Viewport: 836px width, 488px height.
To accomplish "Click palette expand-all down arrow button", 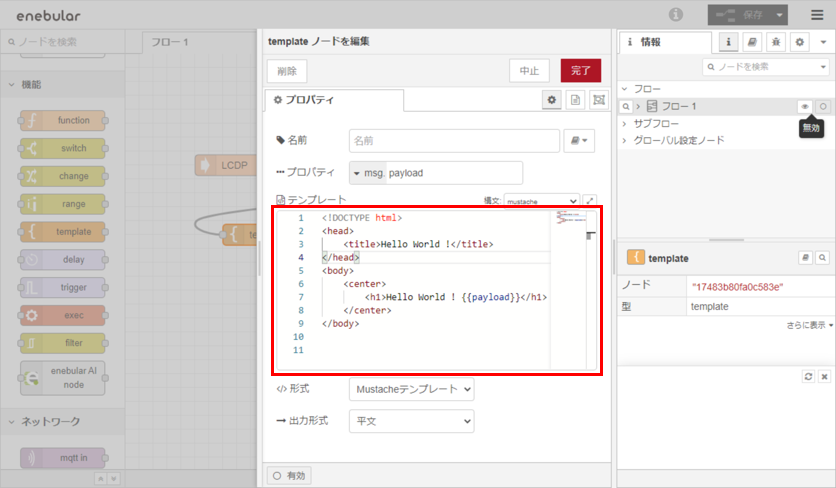I will [114, 478].
